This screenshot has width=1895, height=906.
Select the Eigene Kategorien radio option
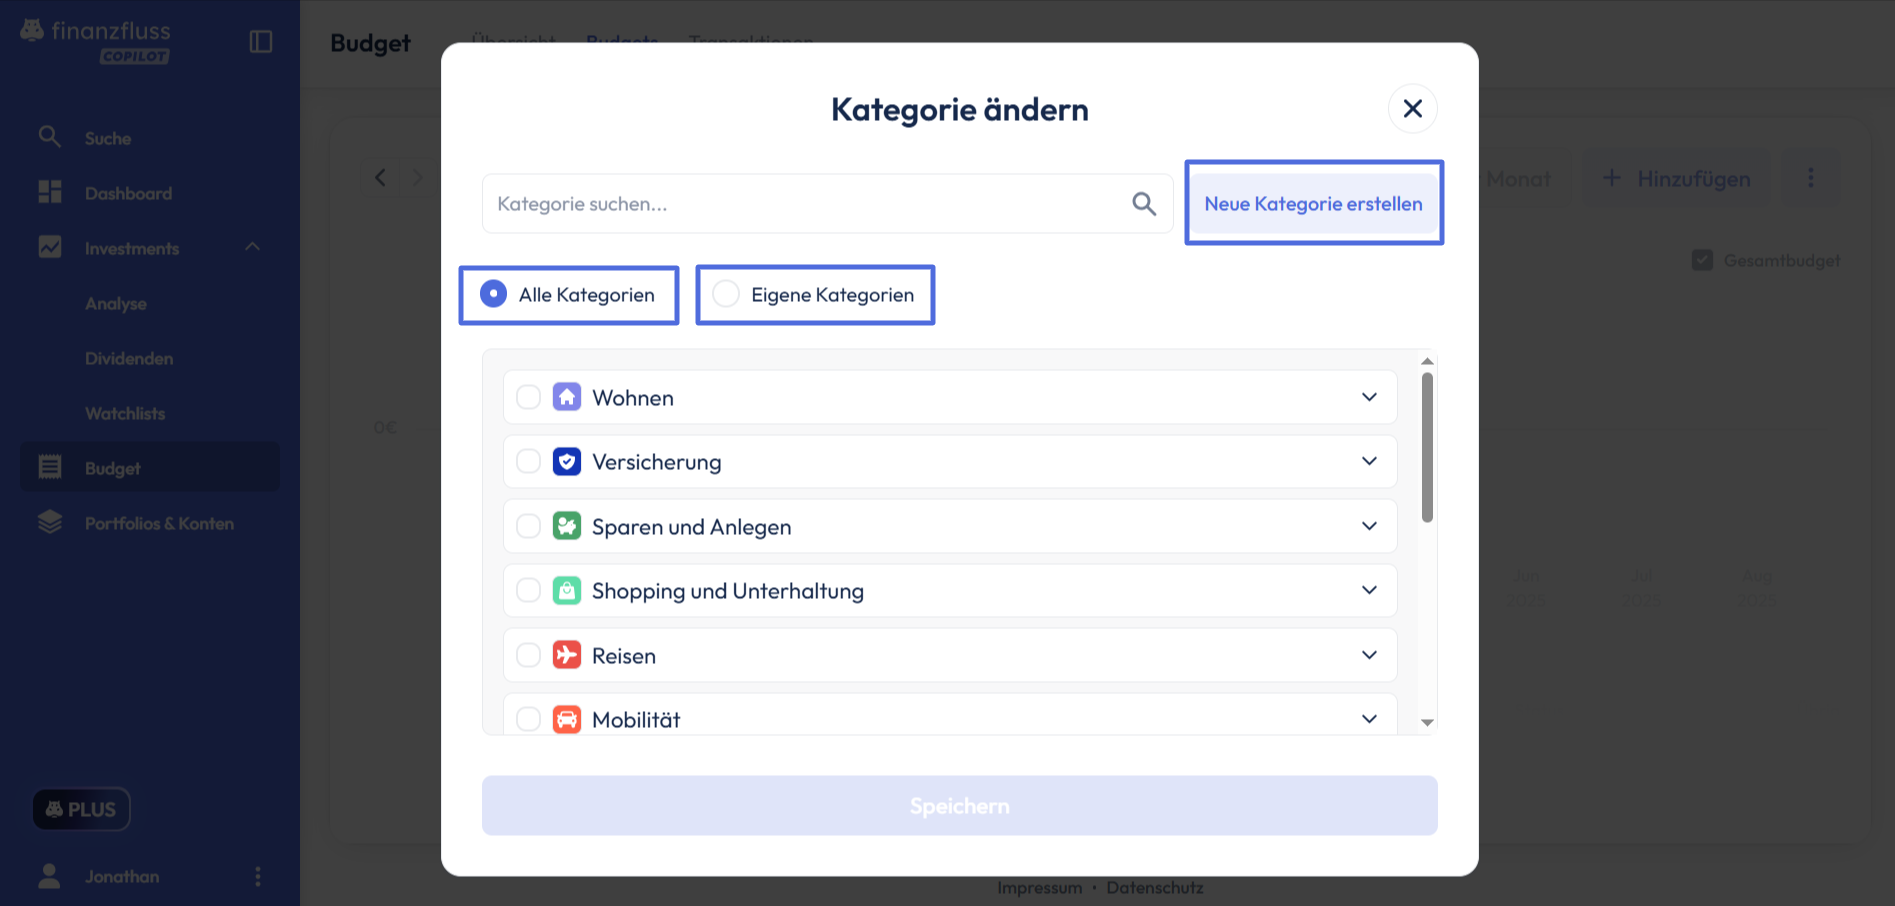point(727,294)
